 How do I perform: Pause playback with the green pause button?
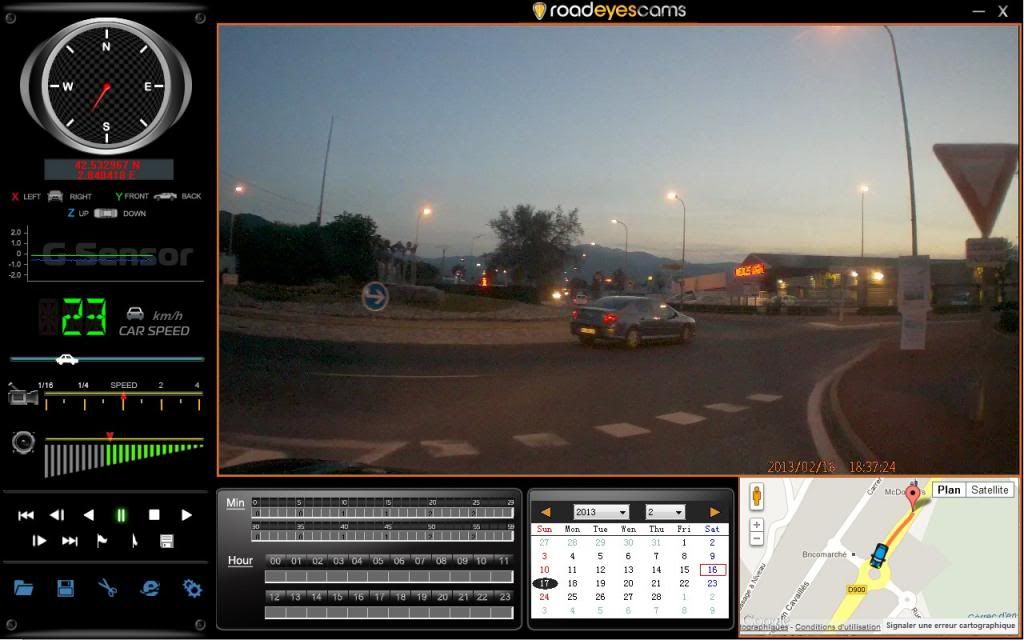click(x=121, y=515)
